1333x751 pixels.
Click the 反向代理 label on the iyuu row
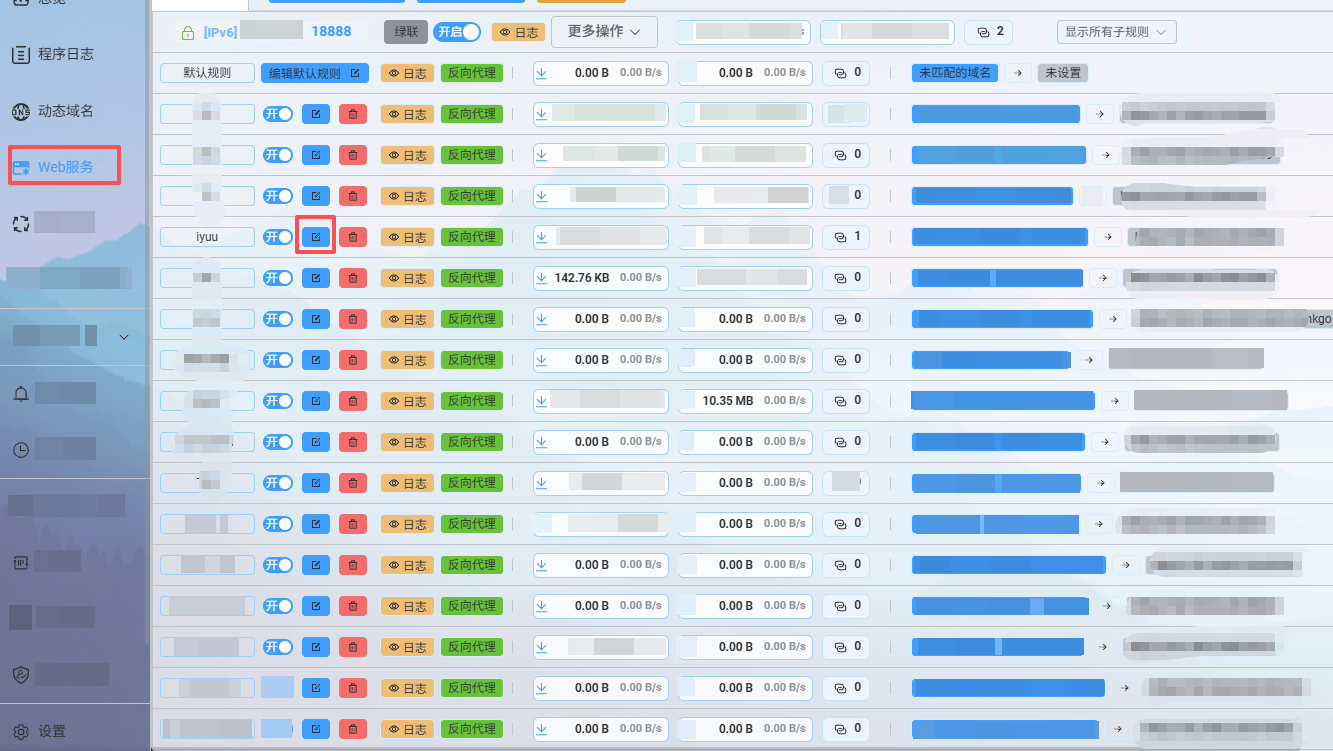[471, 237]
